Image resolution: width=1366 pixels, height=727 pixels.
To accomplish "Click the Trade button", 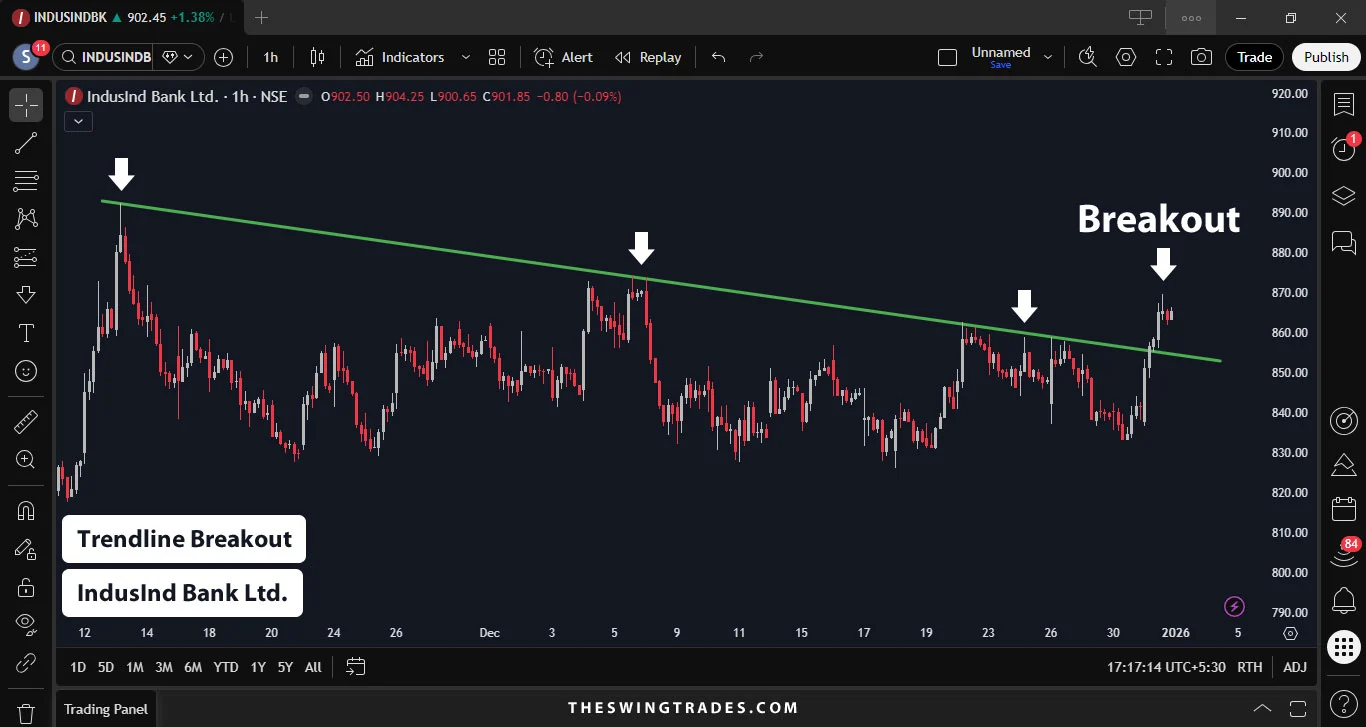I will pos(1254,57).
